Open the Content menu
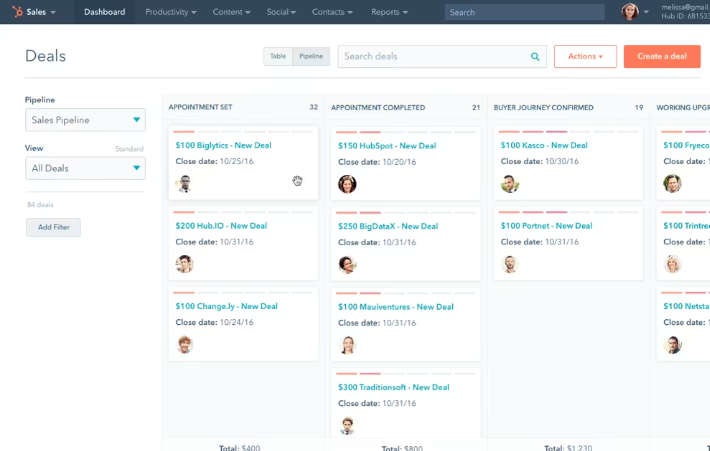The width and height of the screenshot is (710, 451). coord(231,12)
